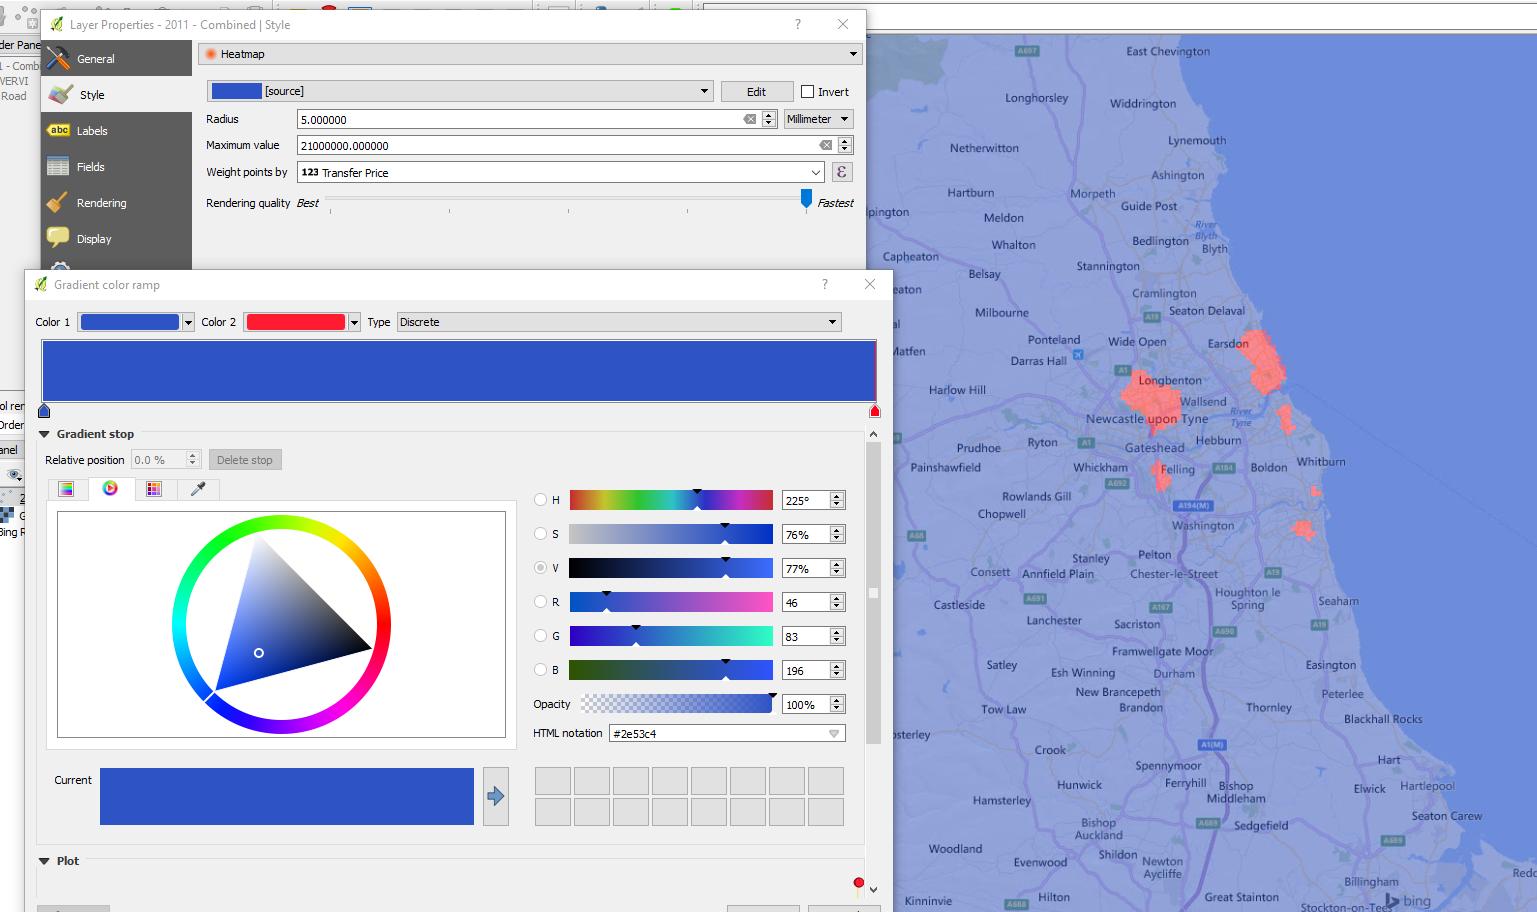This screenshot has width=1537, height=912.
Task: Click the Hue gradient slider
Action: click(671, 500)
